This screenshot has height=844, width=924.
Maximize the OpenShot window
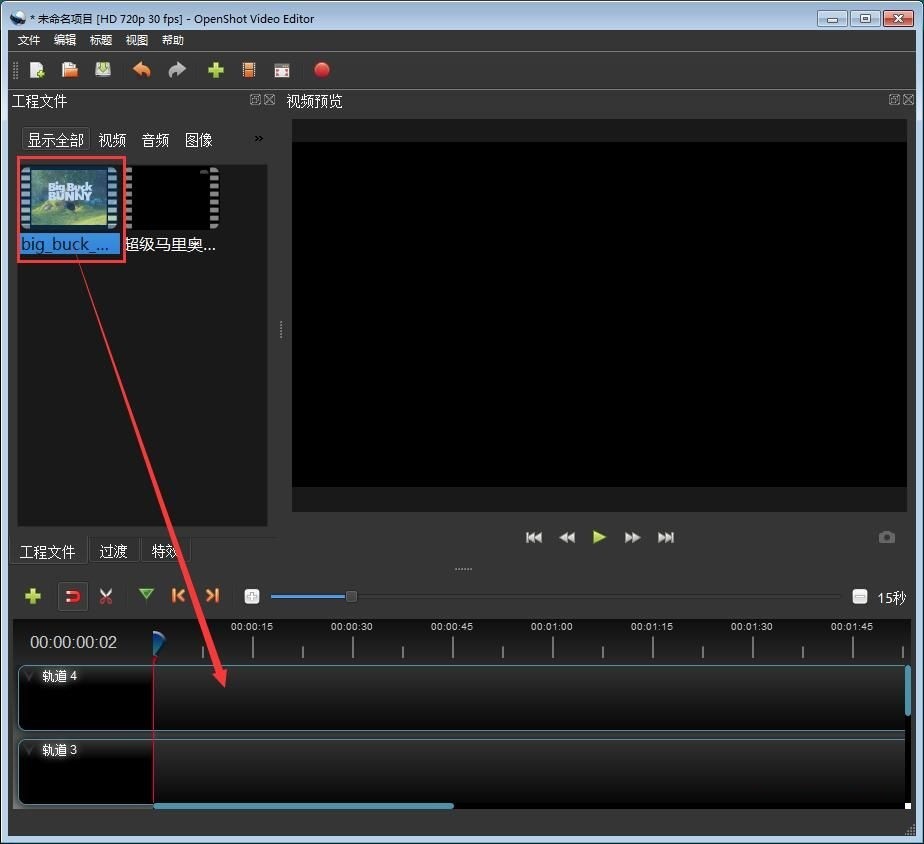click(865, 18)
